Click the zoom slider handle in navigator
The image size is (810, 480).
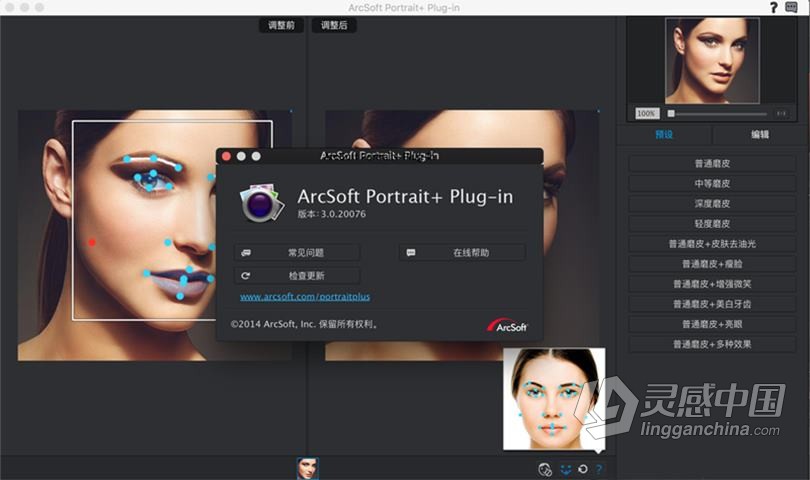671,113
